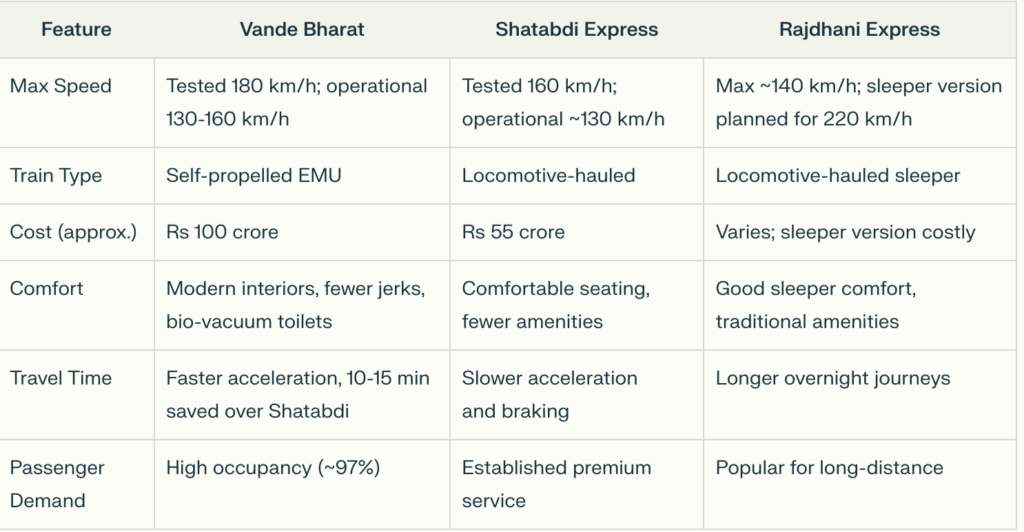Click the Rs 55 crore cell
The image size is (1024, 532).
point(513,232)
